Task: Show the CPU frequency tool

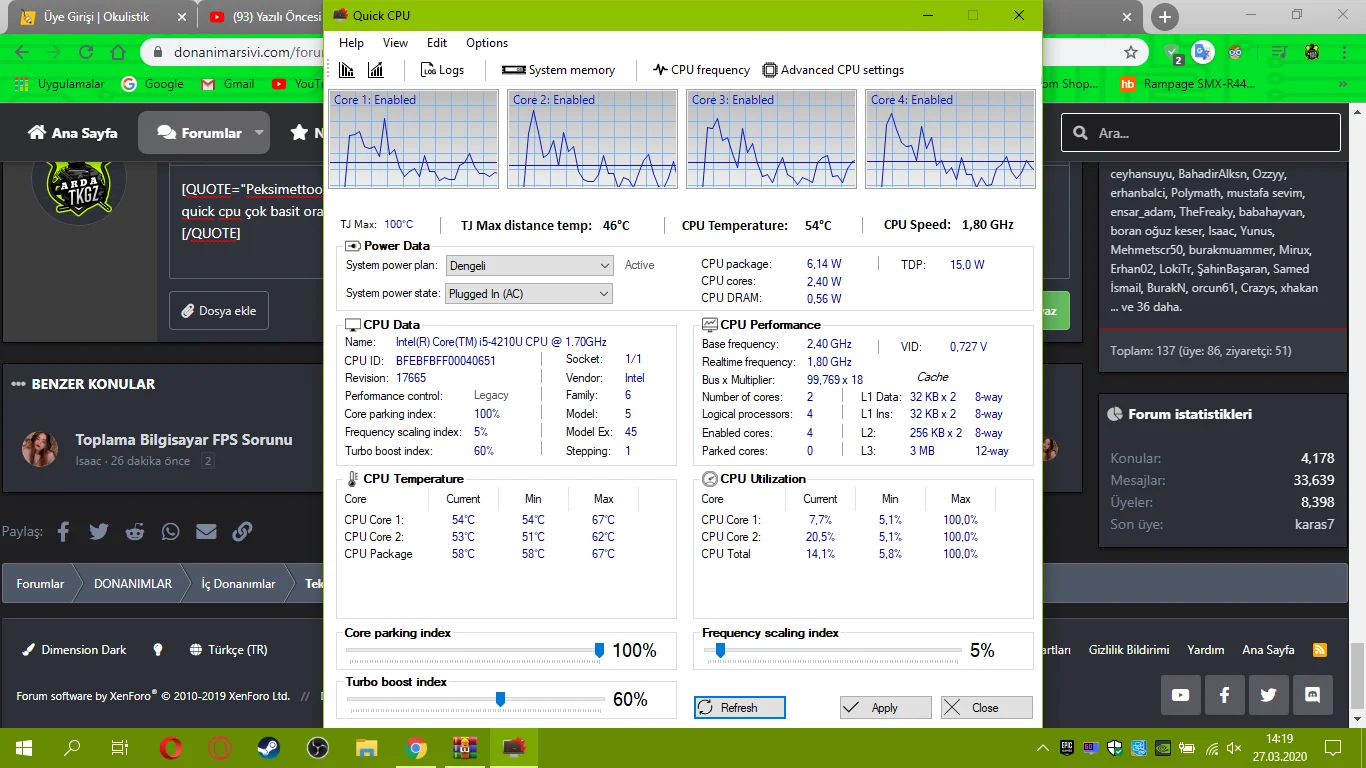Action: [x=701, y=70]
